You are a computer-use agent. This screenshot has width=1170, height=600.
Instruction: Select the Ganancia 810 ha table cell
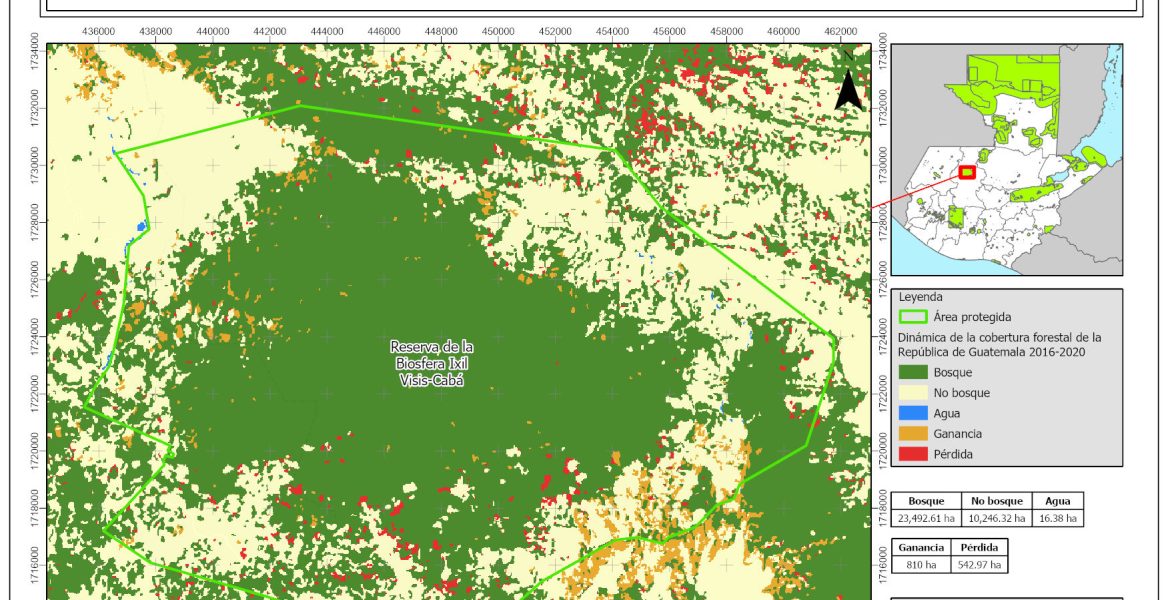pyautogui.click(x=920, y=565)
